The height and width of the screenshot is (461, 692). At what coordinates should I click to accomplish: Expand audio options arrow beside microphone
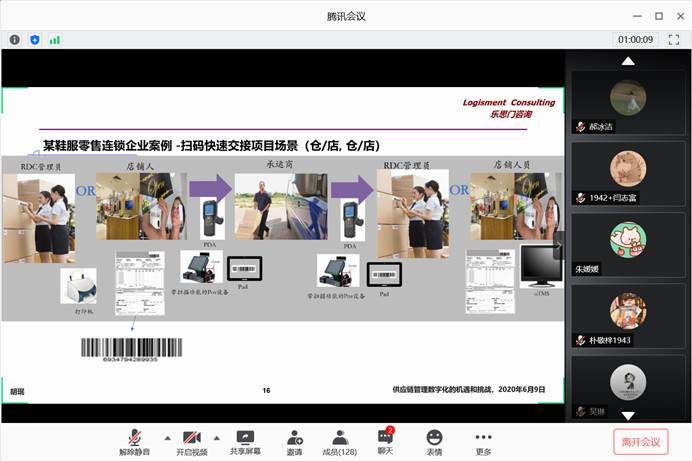pos(164,437)
